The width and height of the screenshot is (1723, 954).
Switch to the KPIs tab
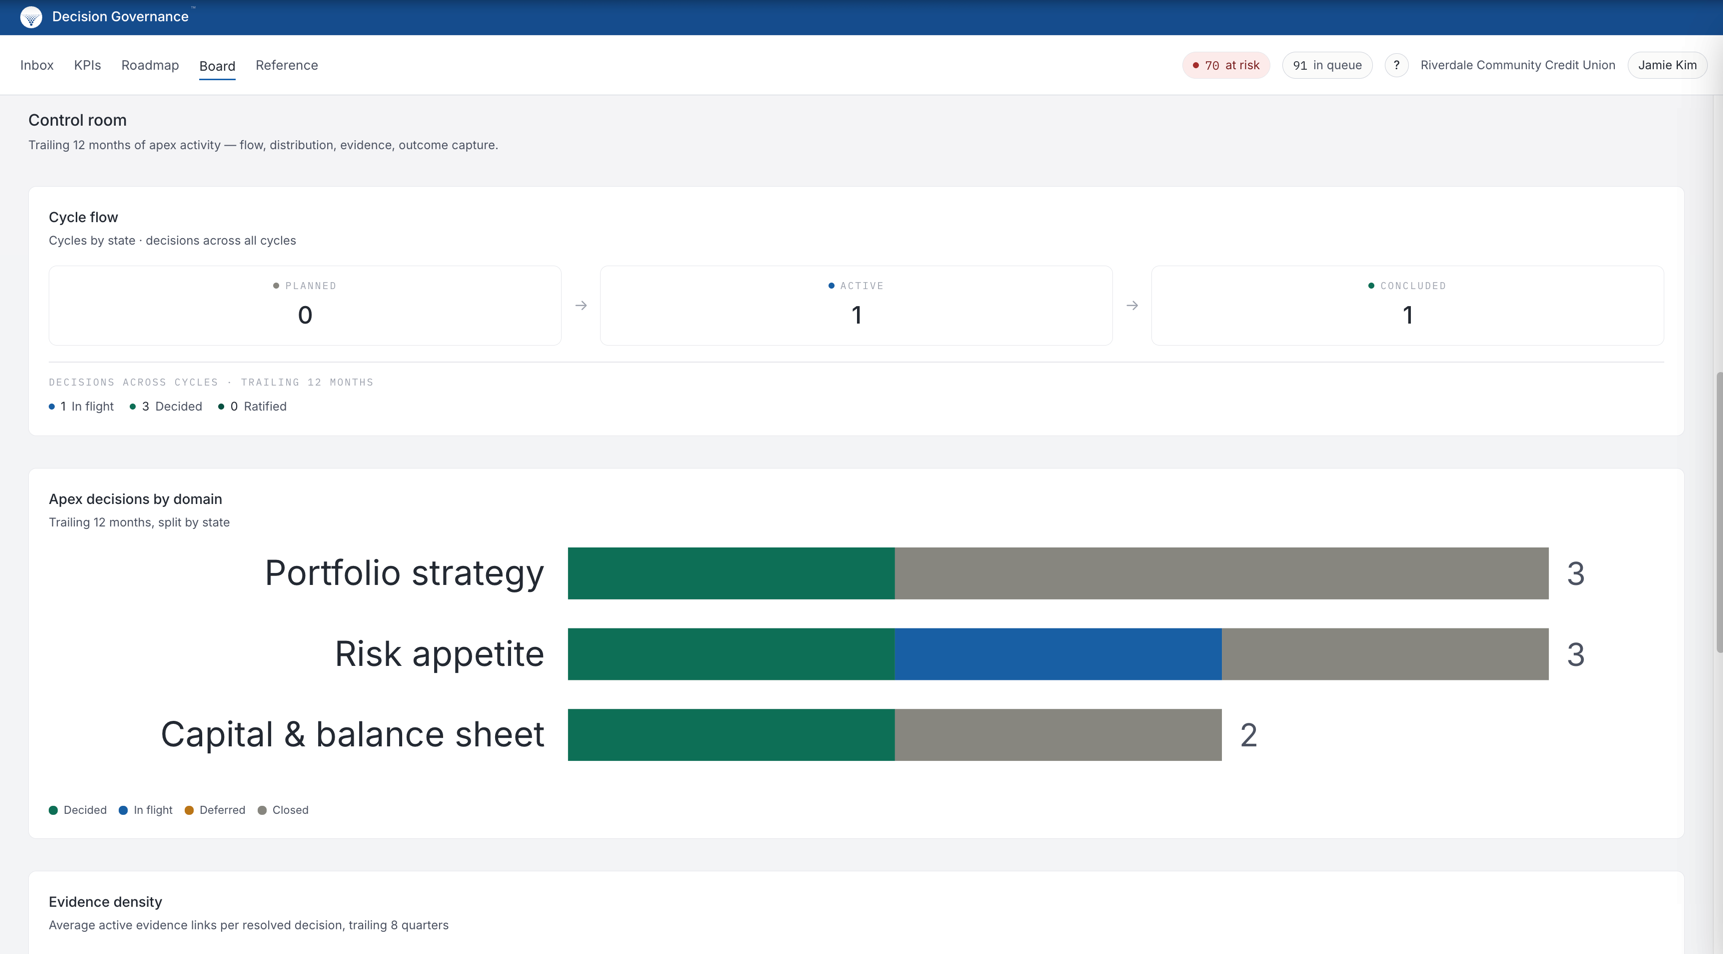(x=87, y=65)
